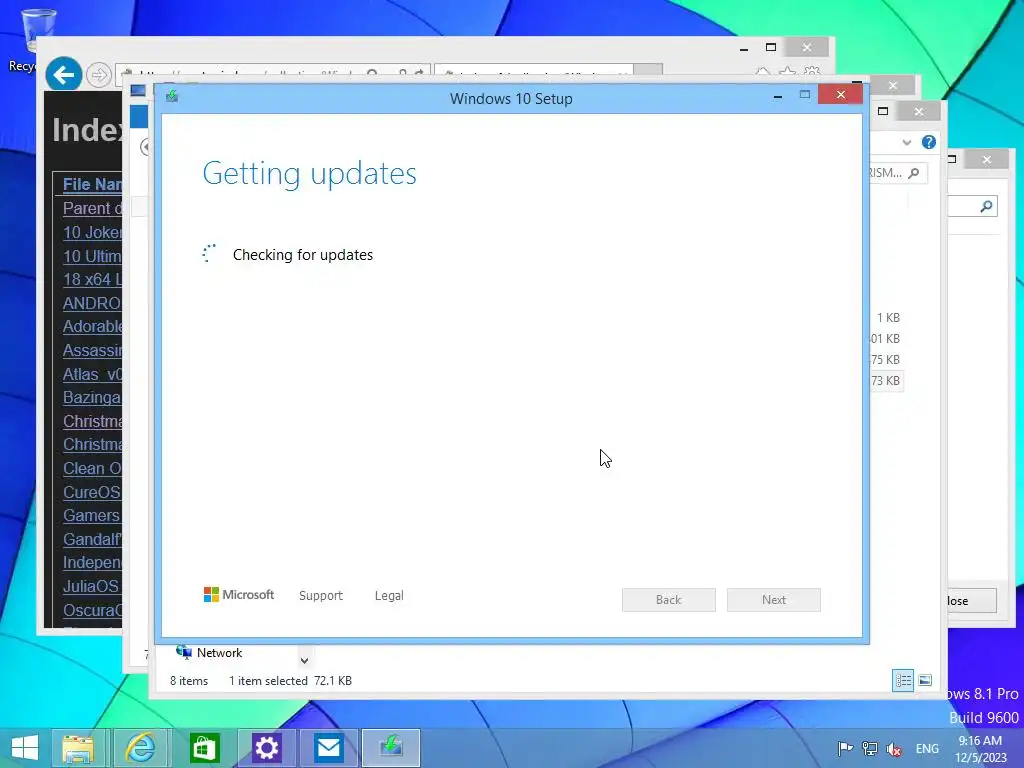
Task: Open the 'Gamers' link in IE
Action: (x=92, y=515)
